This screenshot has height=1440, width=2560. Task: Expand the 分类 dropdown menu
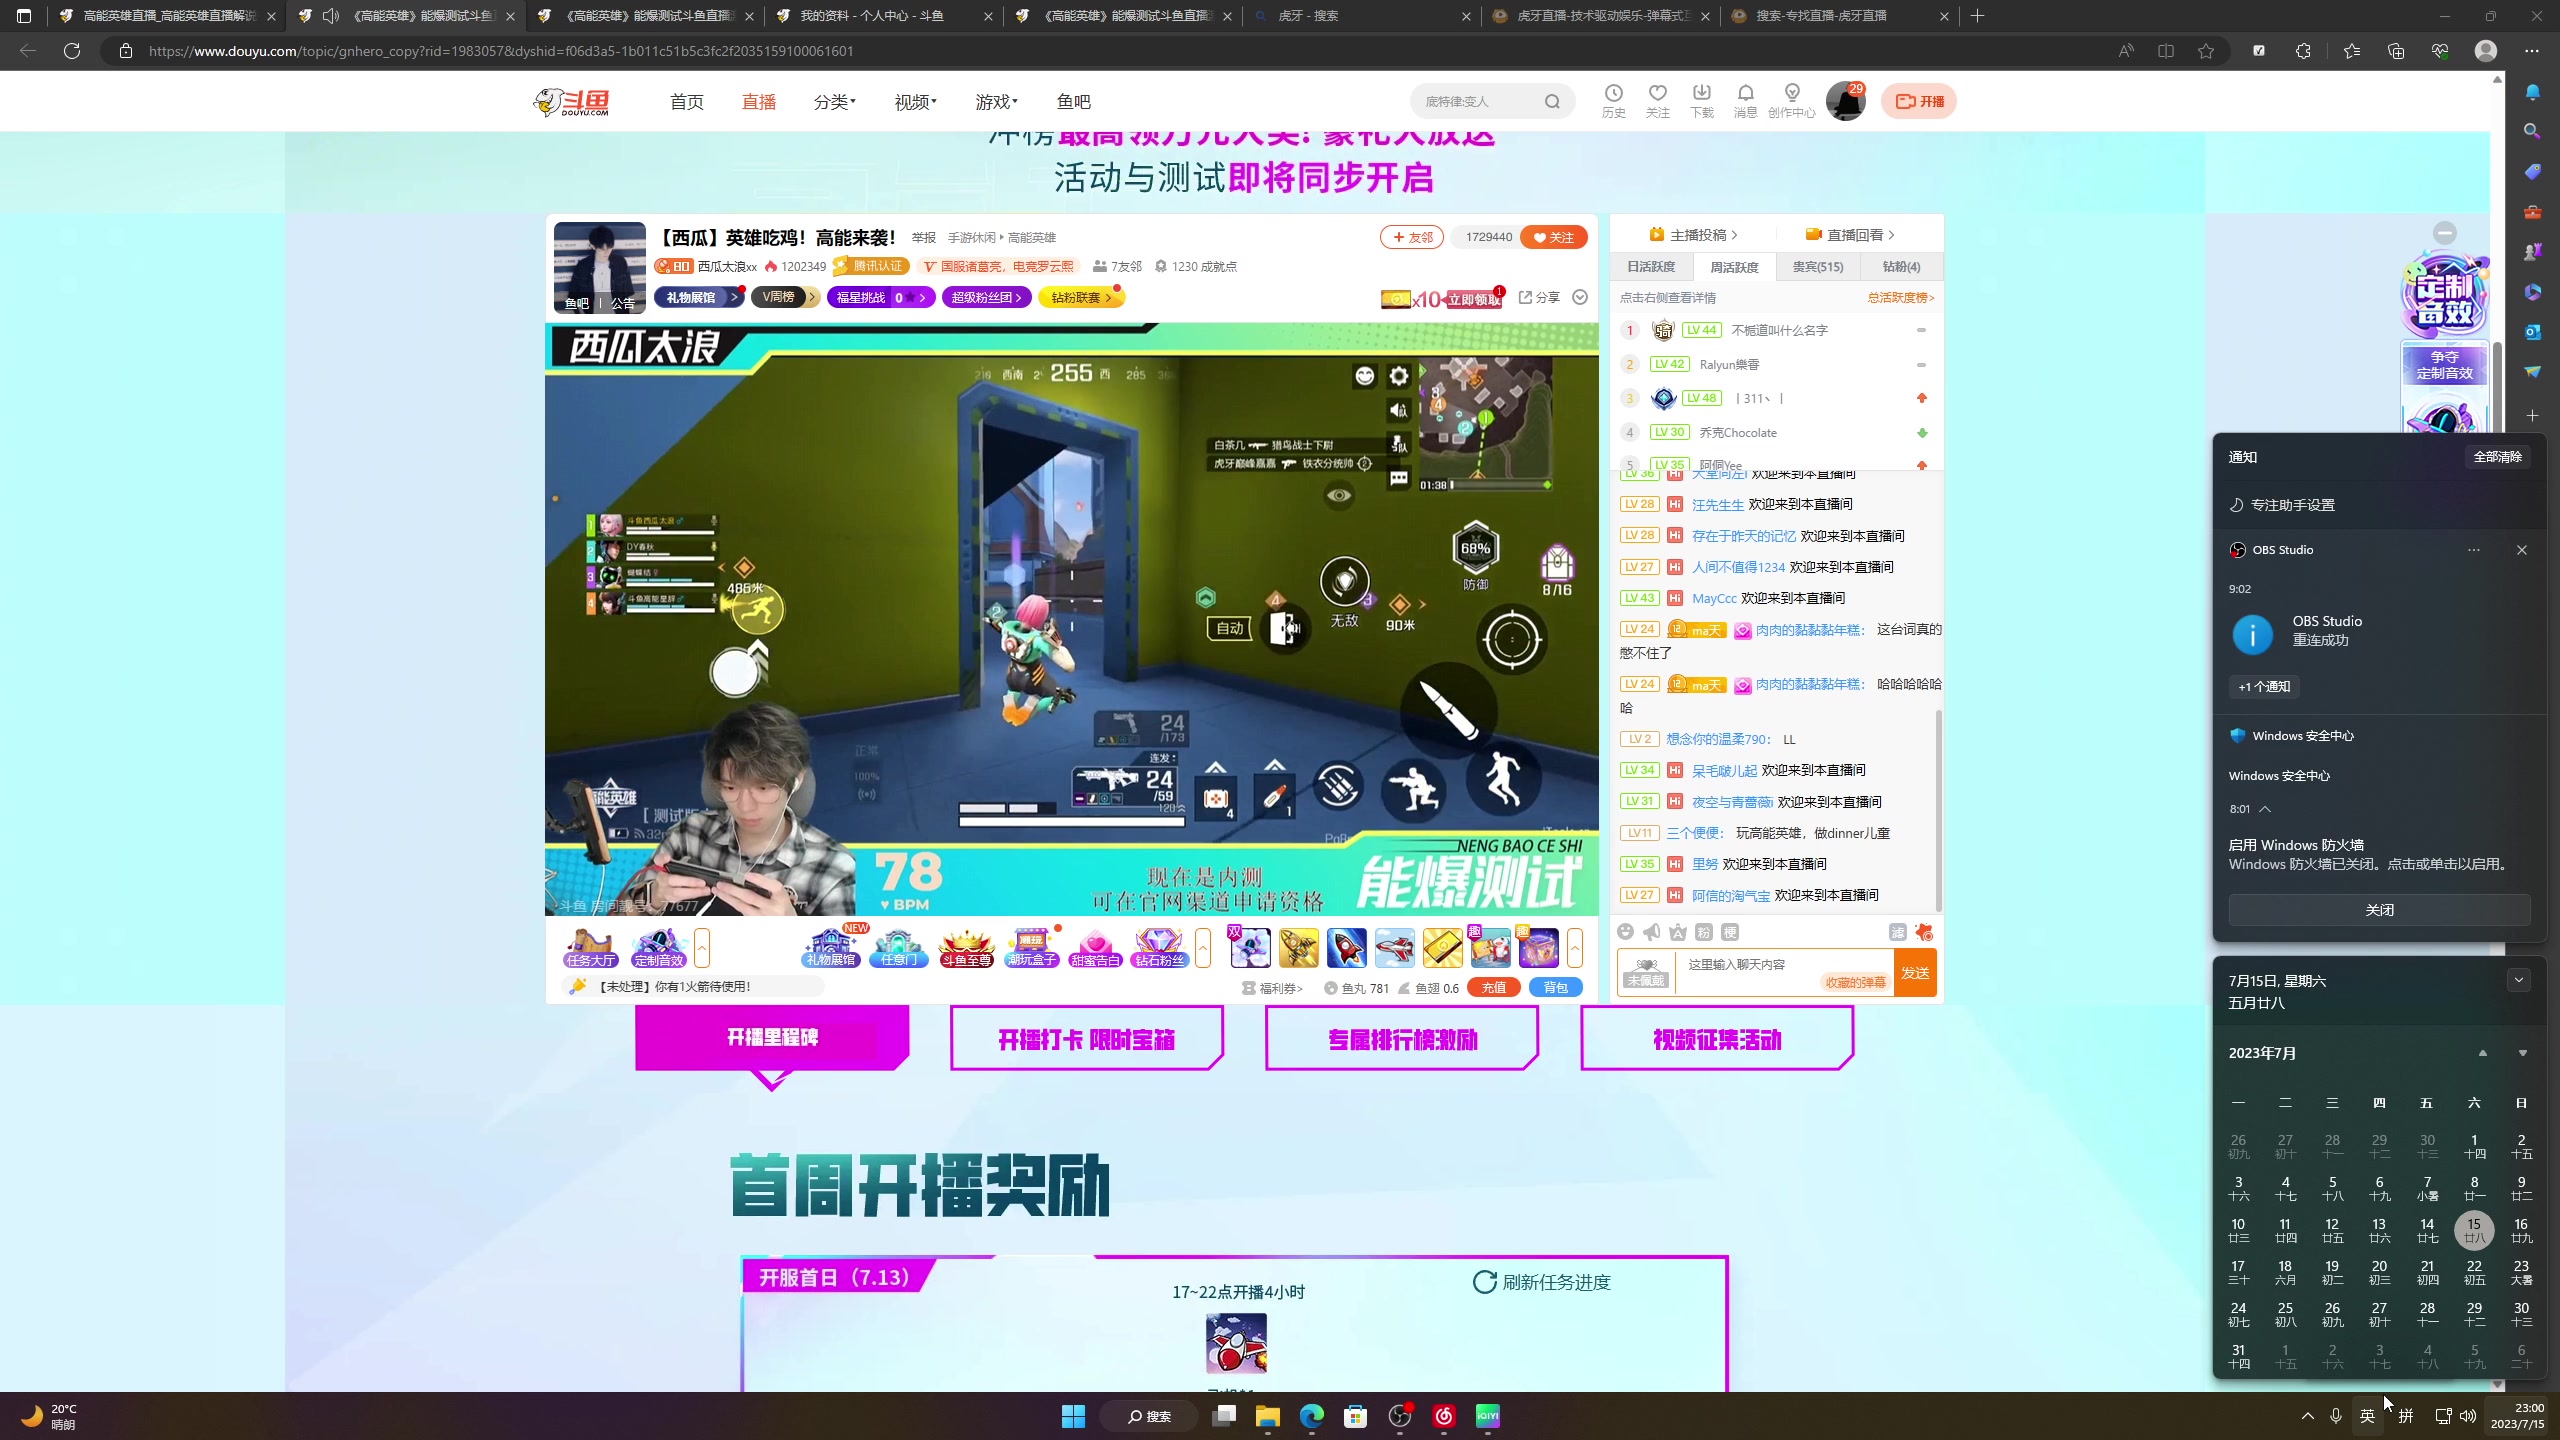(x=834, y=102)
